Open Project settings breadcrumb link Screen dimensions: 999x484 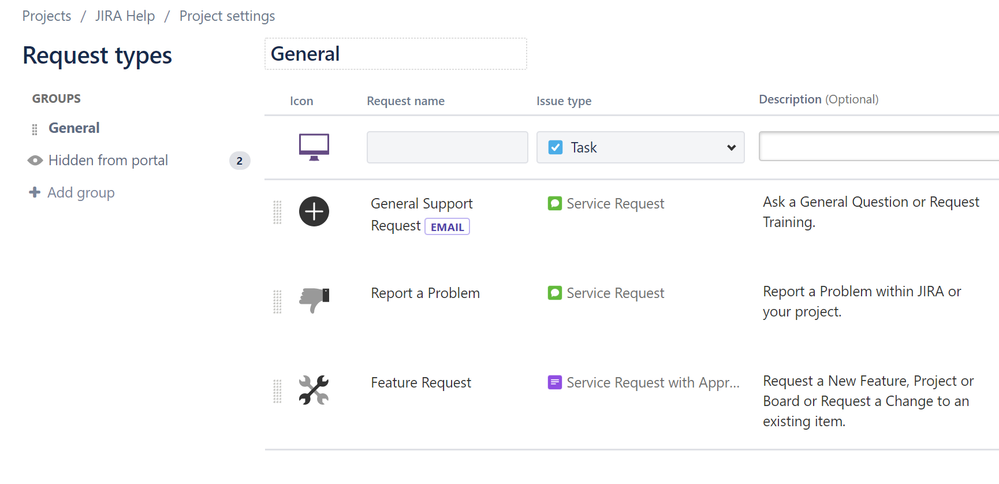click(227, 16)
